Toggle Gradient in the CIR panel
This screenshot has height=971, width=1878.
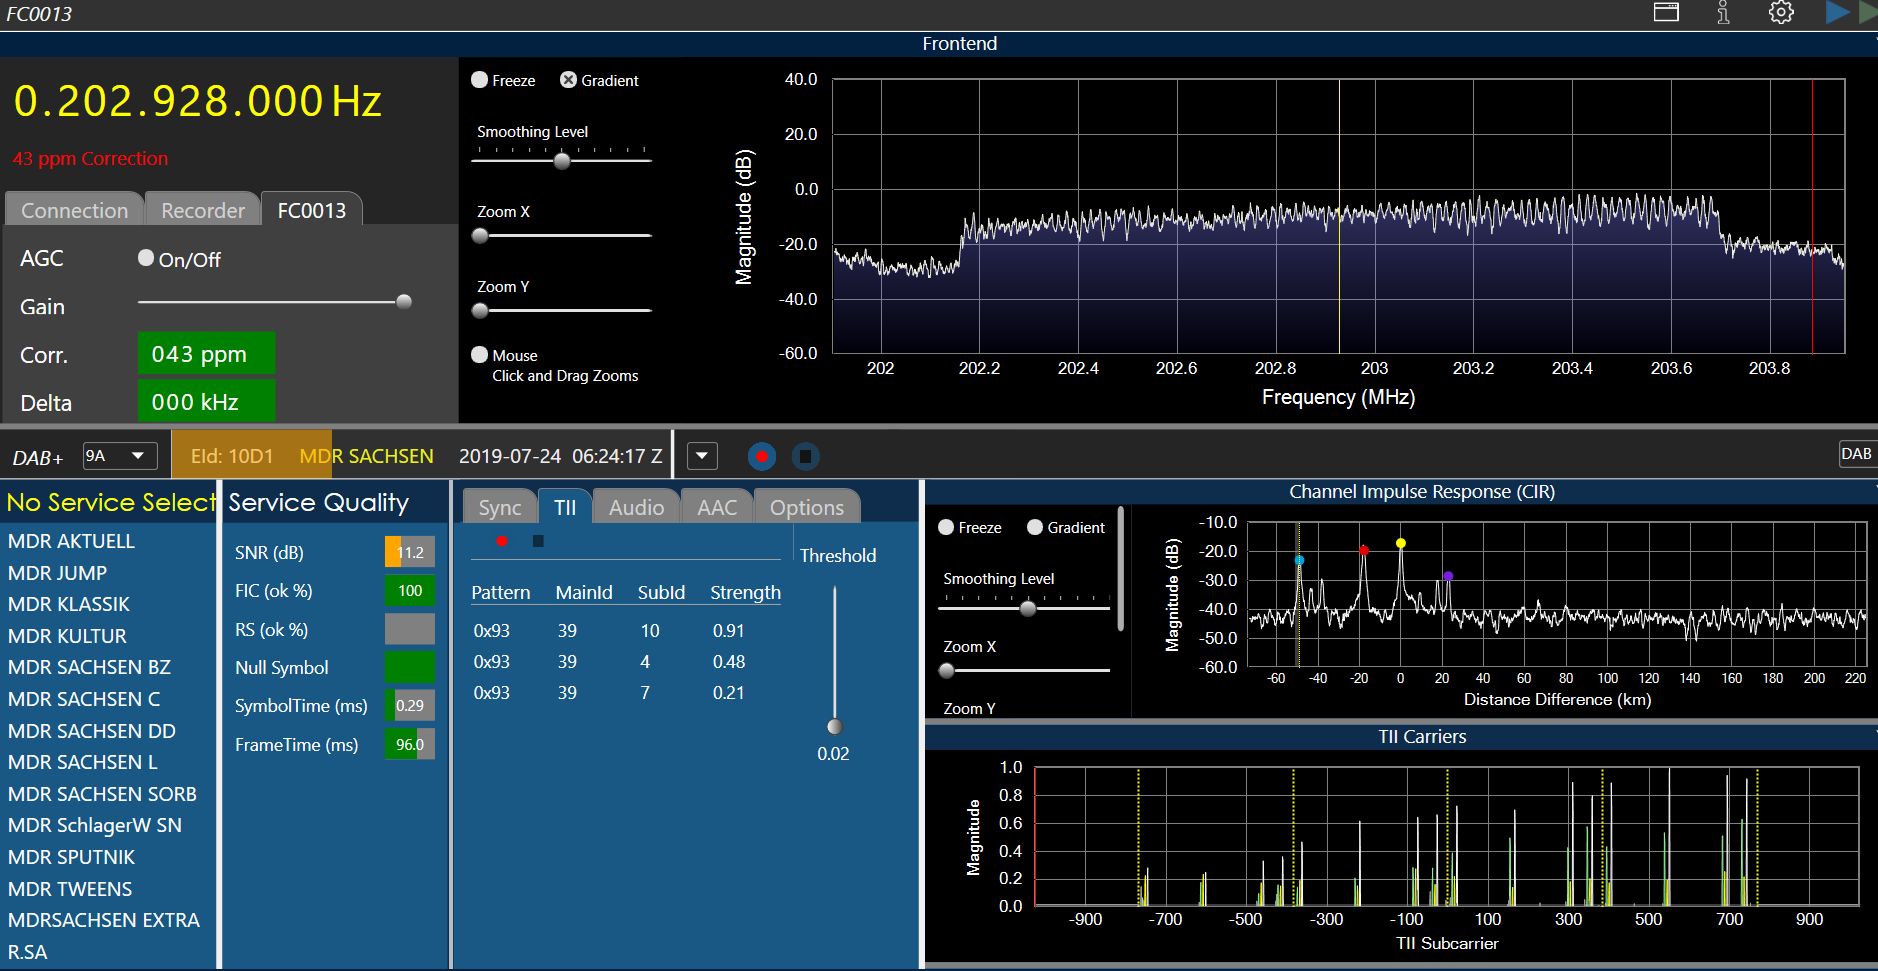[x=1035, y=527]
